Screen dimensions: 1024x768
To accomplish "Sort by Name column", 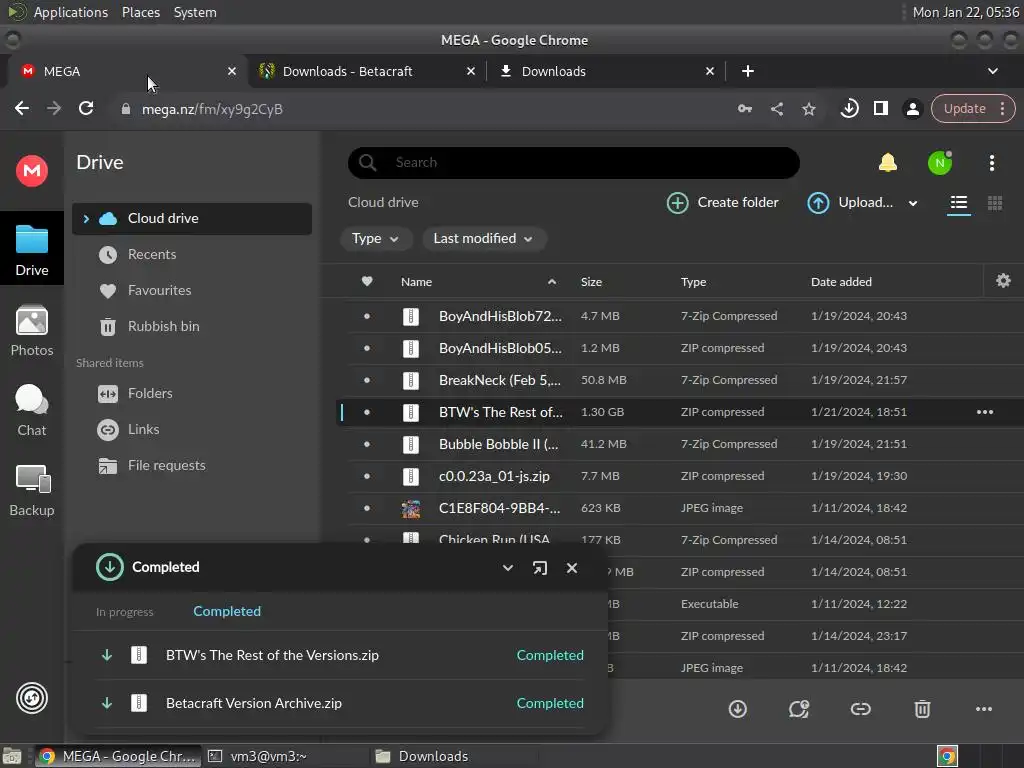I will [x=416, y=282].
